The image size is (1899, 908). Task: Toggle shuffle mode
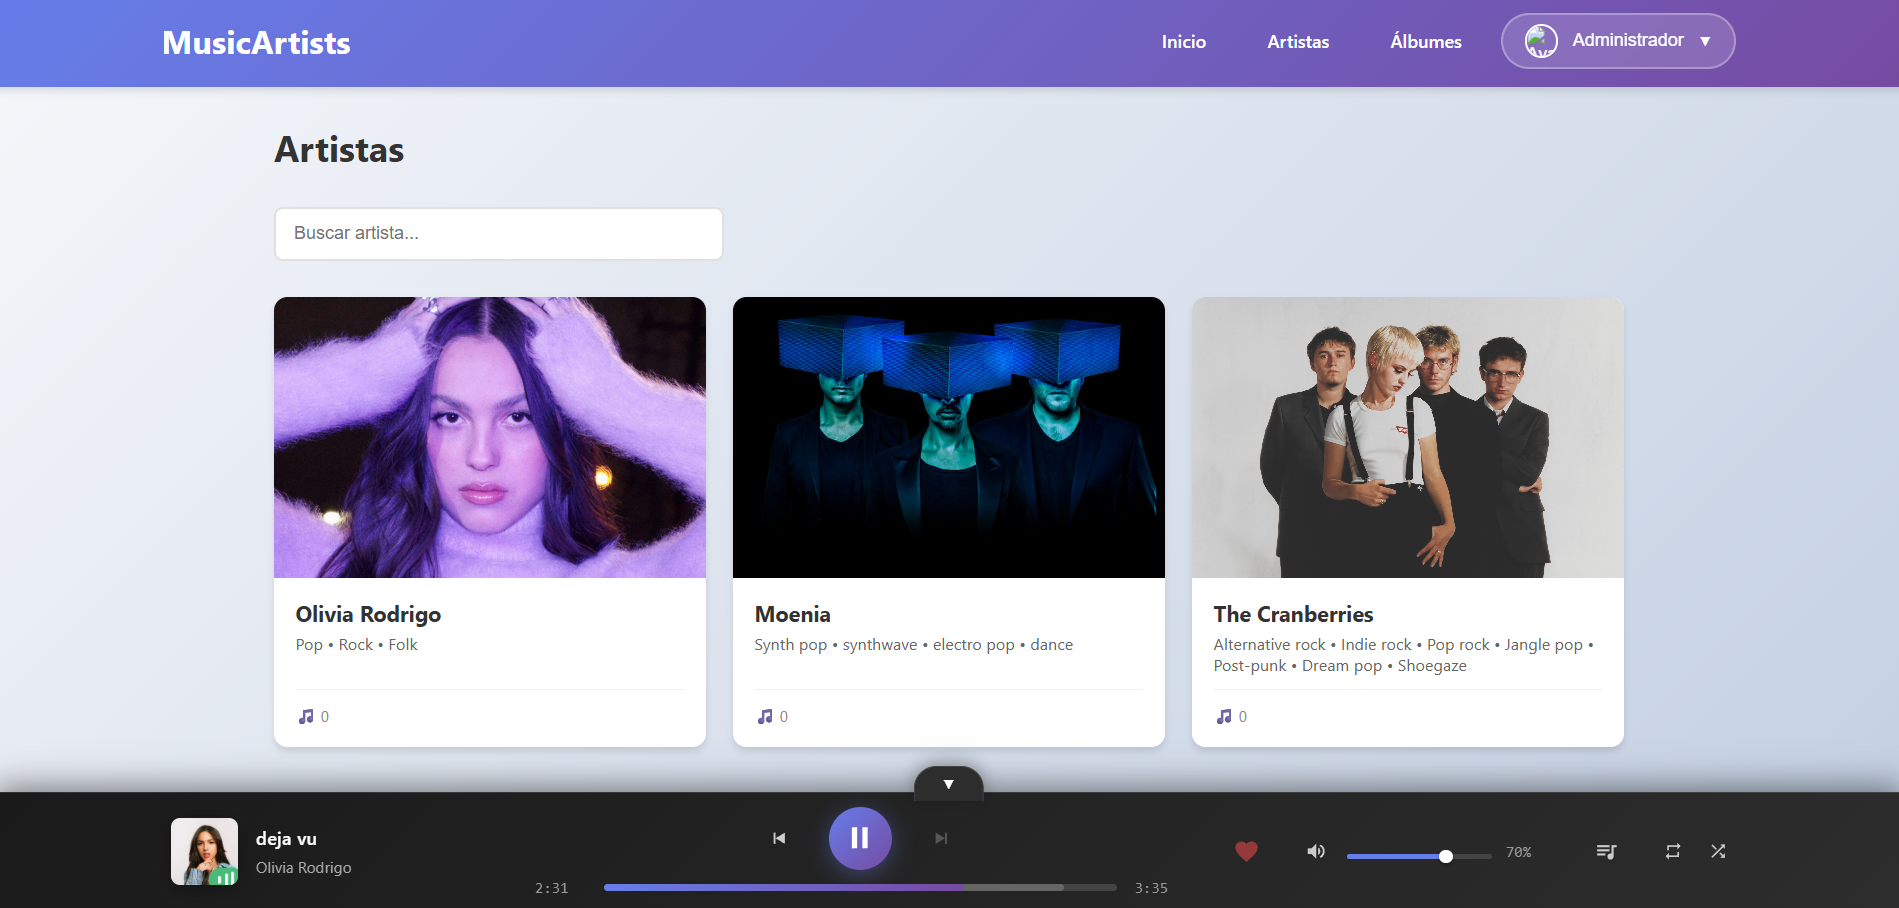pos(1718,852)
